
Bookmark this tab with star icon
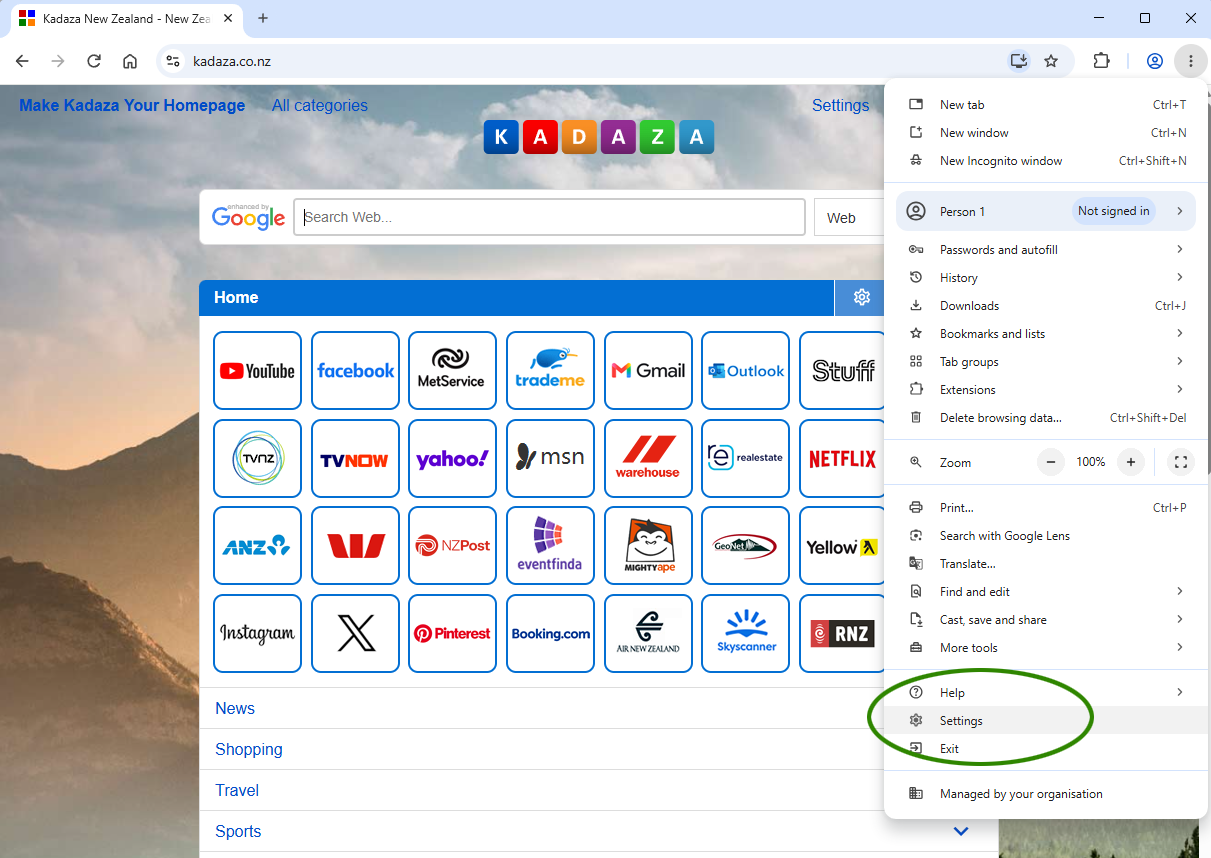click(x=1051, y=61)
